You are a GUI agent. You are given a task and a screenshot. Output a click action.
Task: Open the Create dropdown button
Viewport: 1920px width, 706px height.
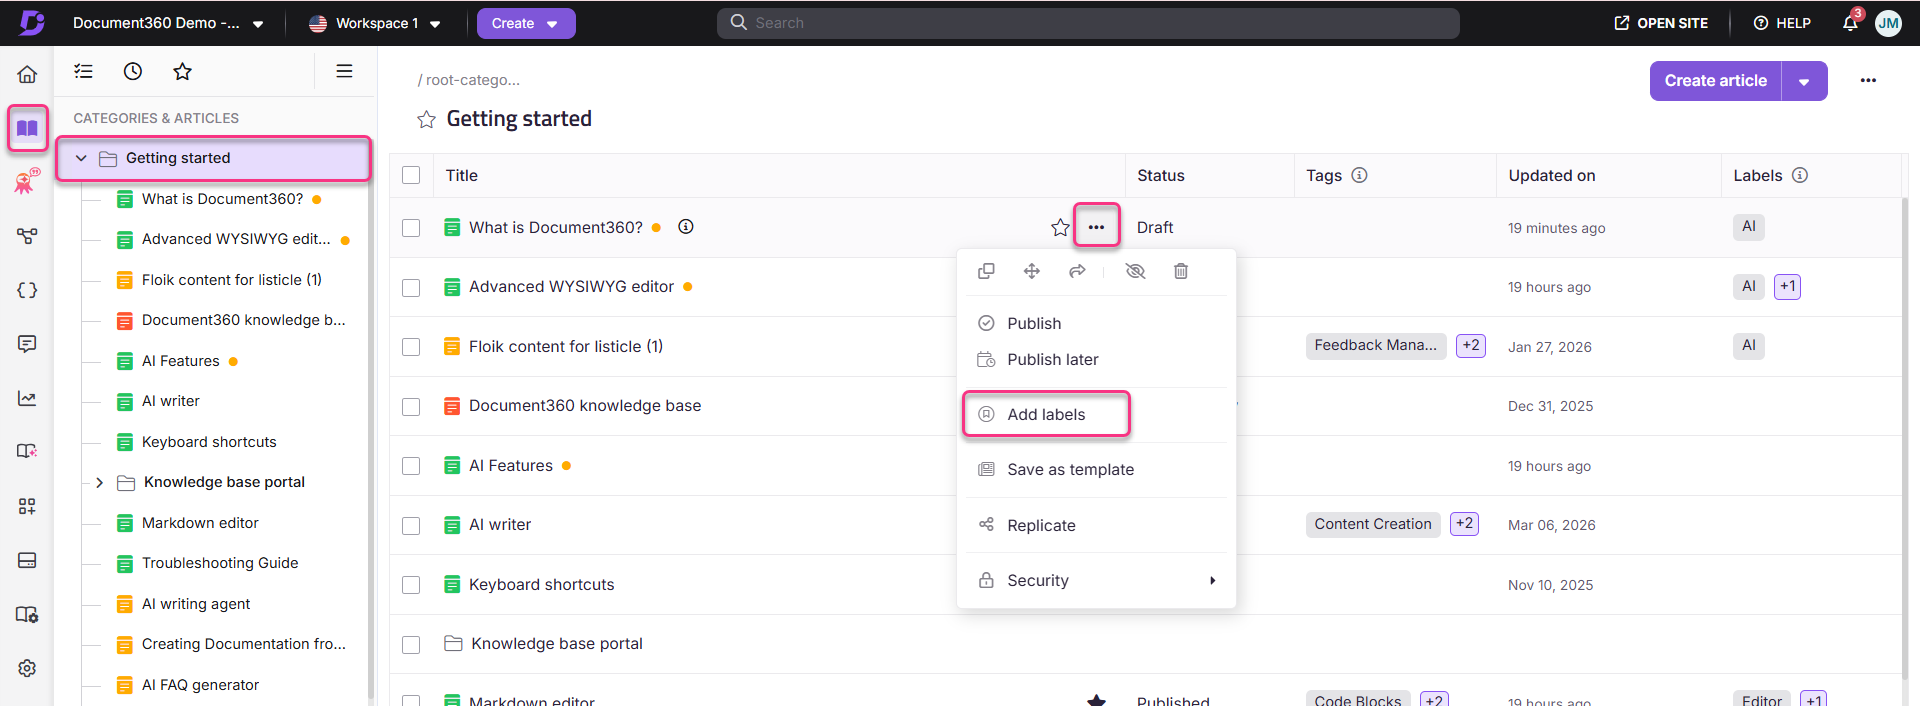coord(526,23)
